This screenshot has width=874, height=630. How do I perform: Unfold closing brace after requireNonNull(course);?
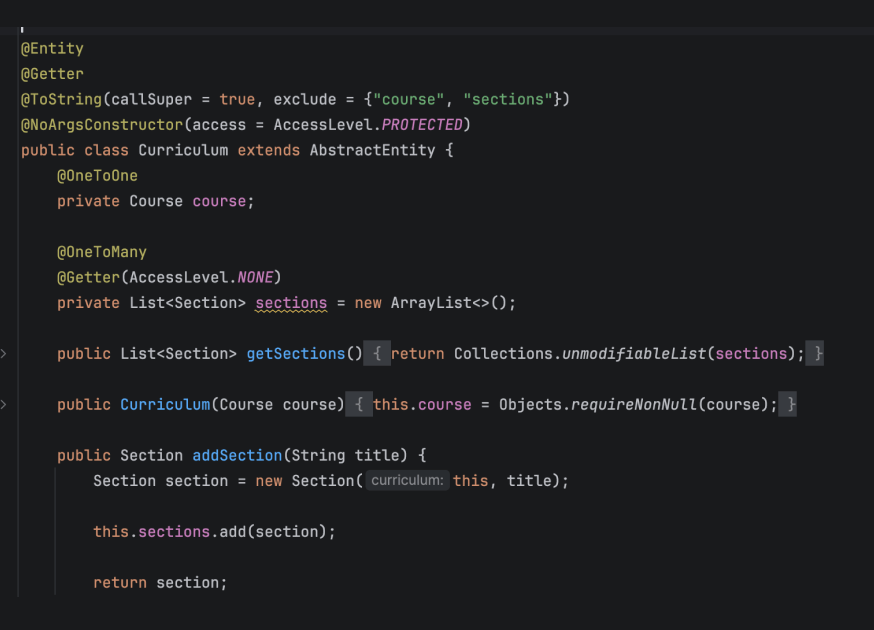click(788, 404)
